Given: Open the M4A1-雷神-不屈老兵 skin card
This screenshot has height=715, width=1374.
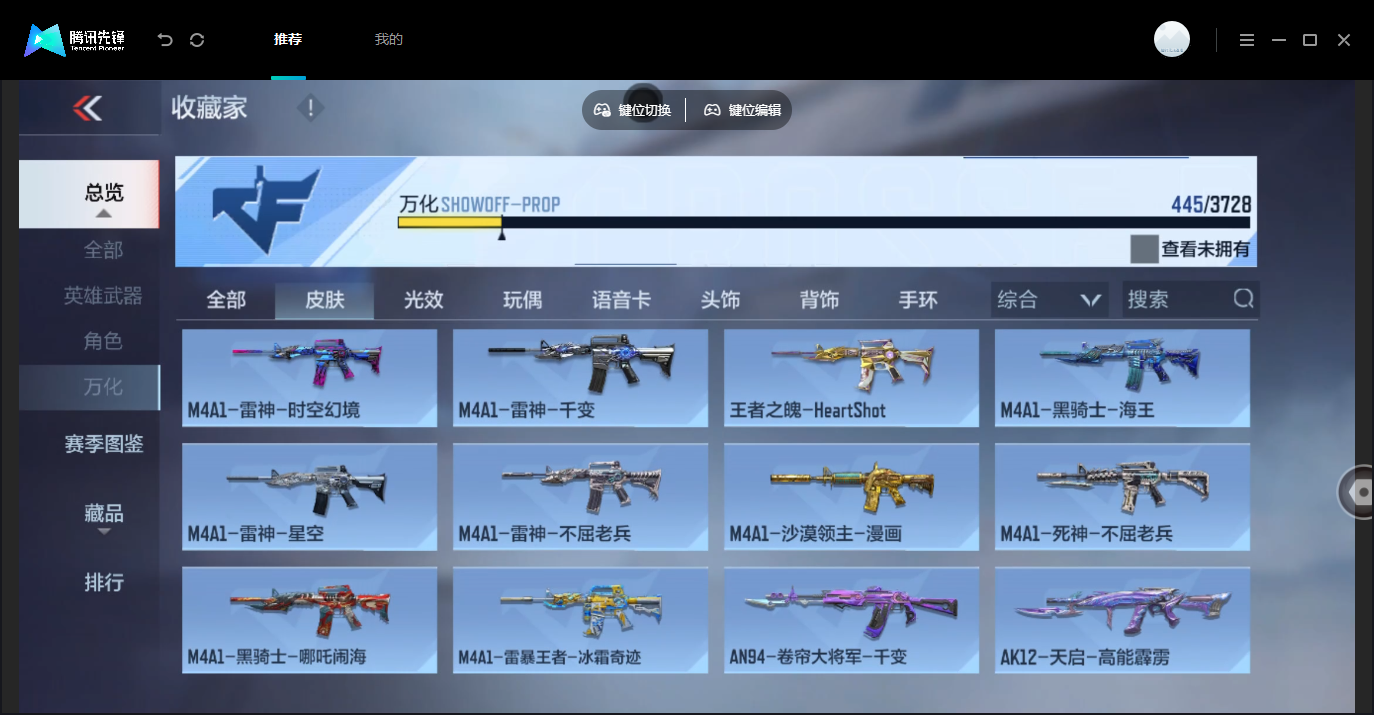Looking at the screenshot, I should click(580, 497).
